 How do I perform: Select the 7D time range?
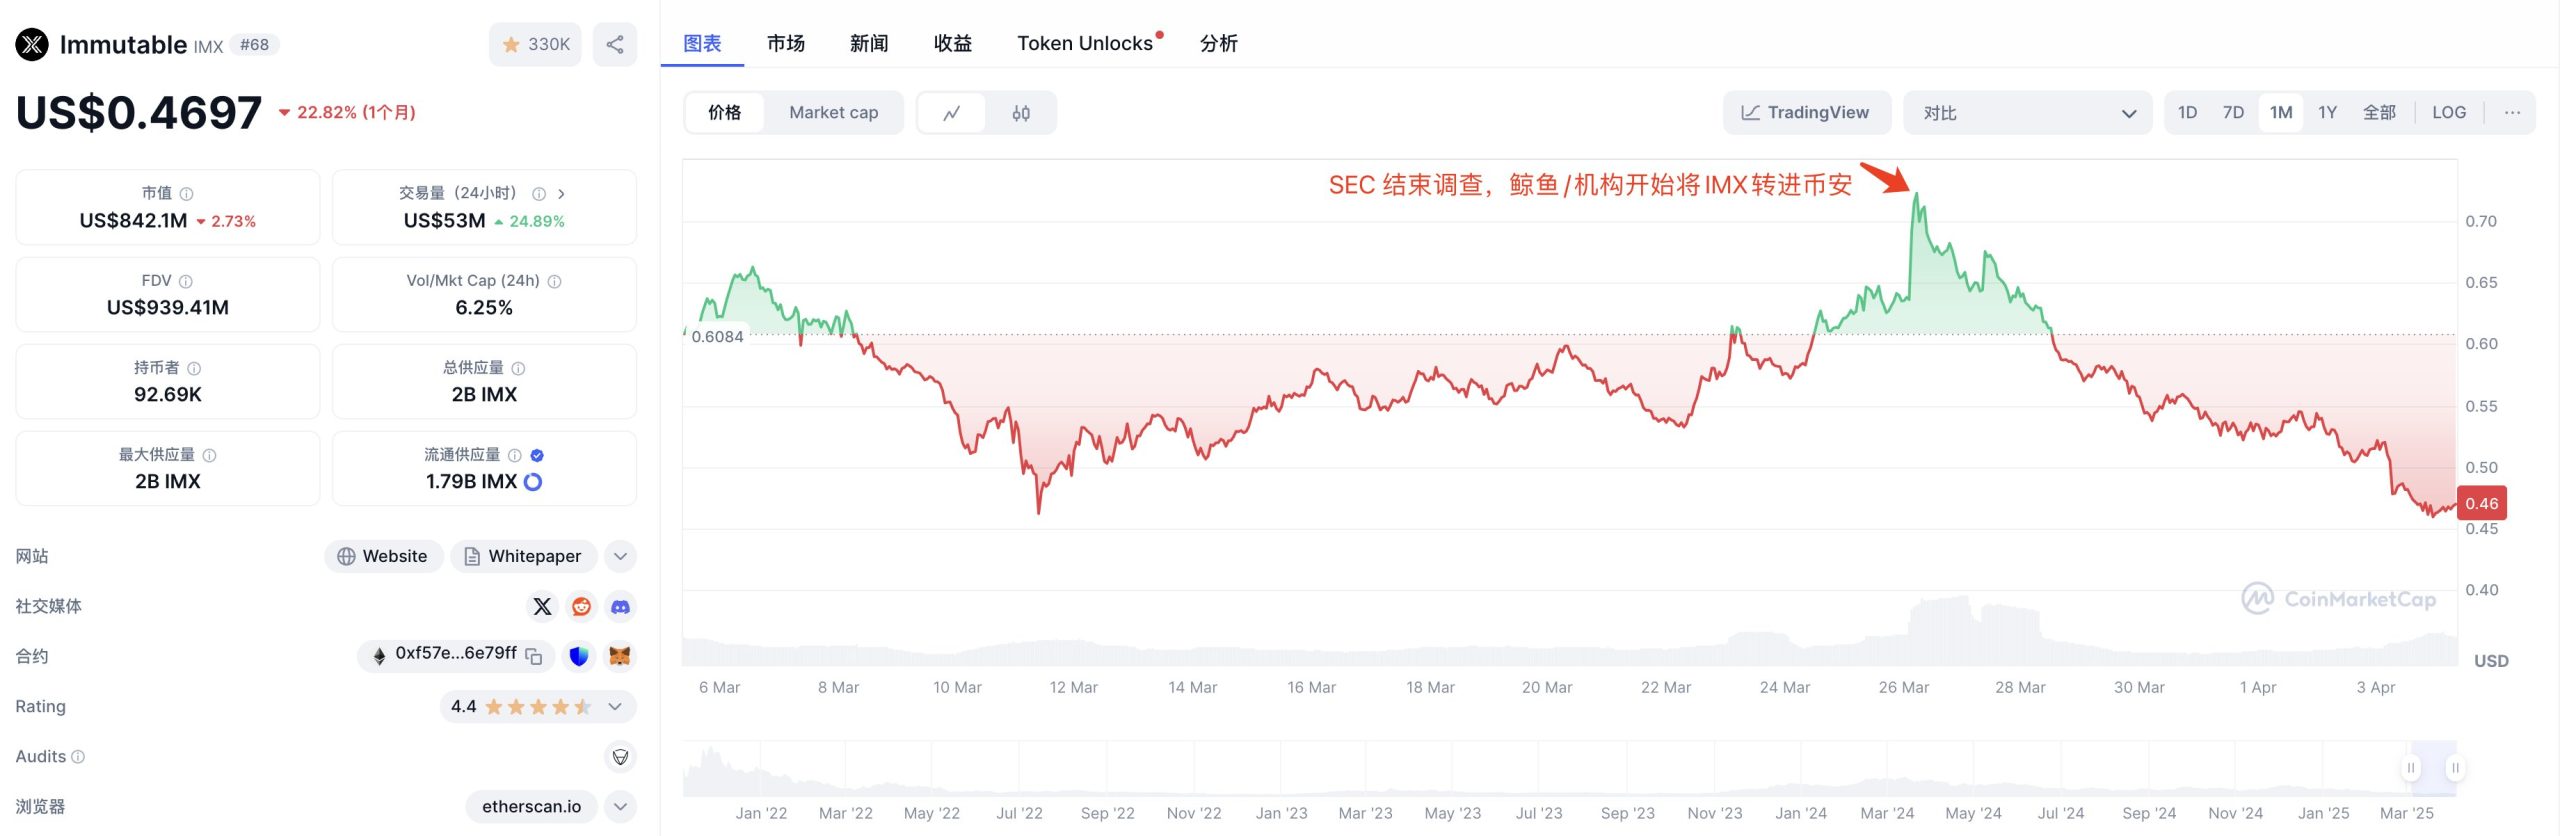pos(2233,113)
